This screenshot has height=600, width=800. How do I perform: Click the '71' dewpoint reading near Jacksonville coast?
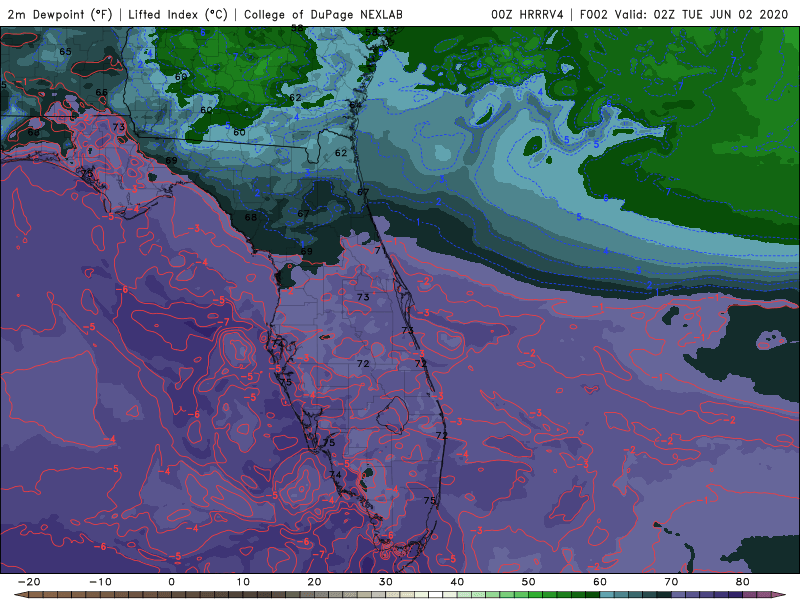[x=380, y=251]
